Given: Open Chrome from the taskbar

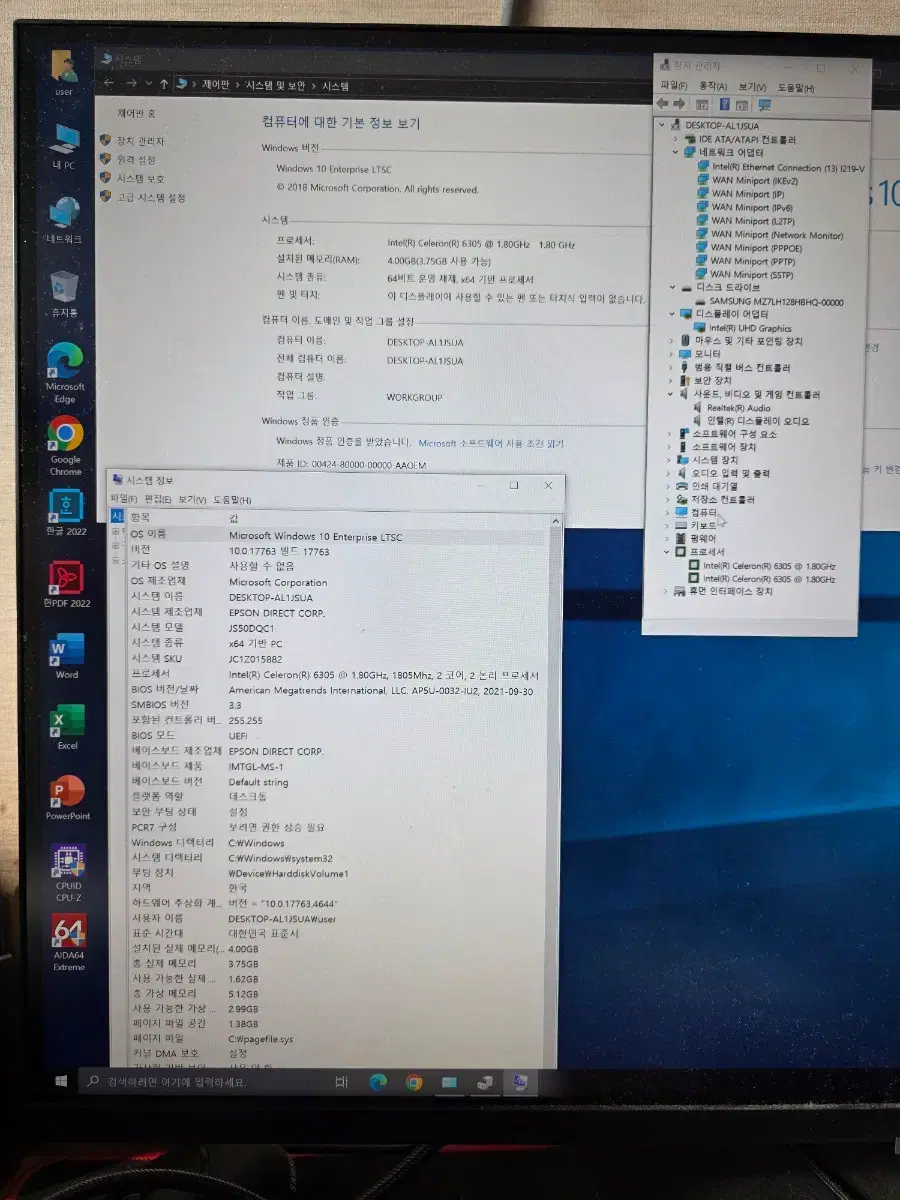Looking at the screenshot, I should [414, 1082].
